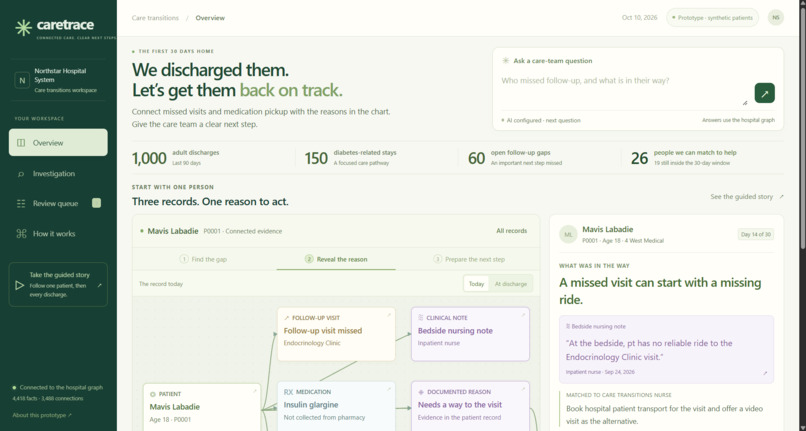
Task: Open the Investigation sidebar item
Action: click(x=58, y=174)
